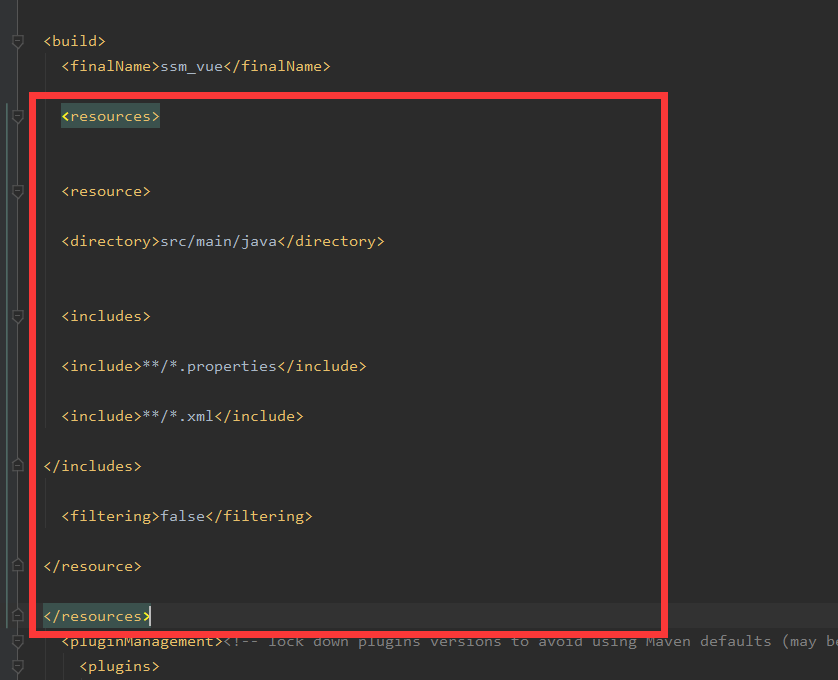Fold at the closing </includes> marker
The height and width of the screenshot is (680, 838).
18,466
